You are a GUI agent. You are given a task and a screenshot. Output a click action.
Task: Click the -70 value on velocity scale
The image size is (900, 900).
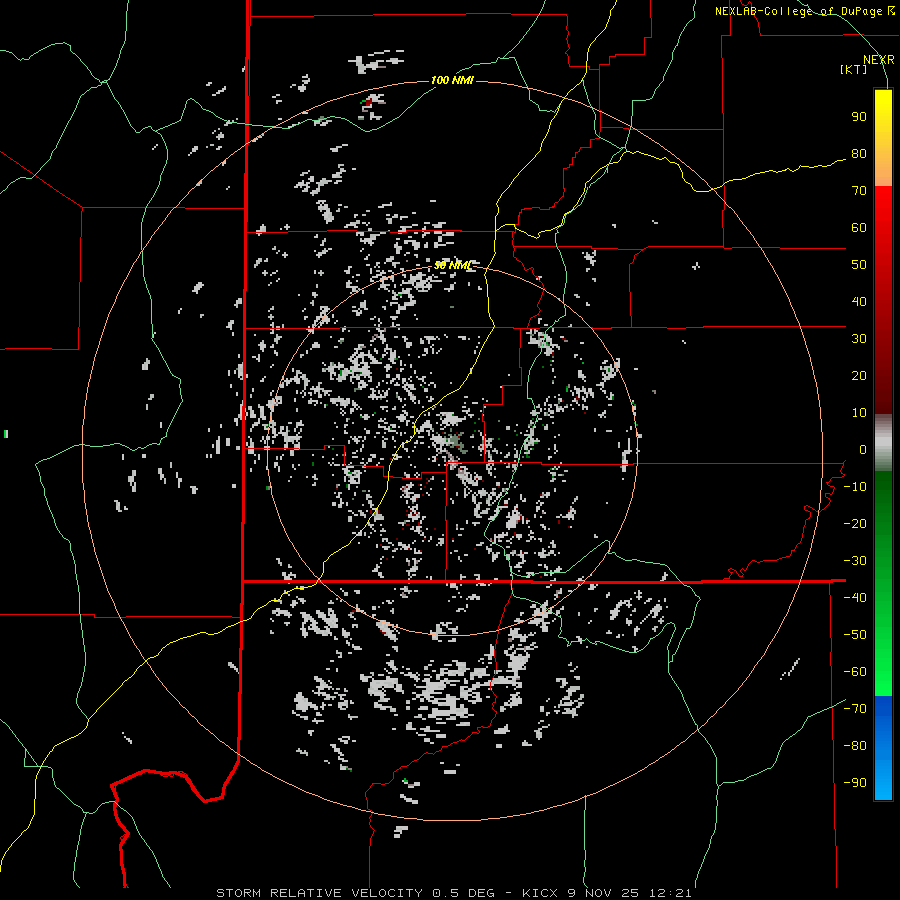(x=855, y=709)
